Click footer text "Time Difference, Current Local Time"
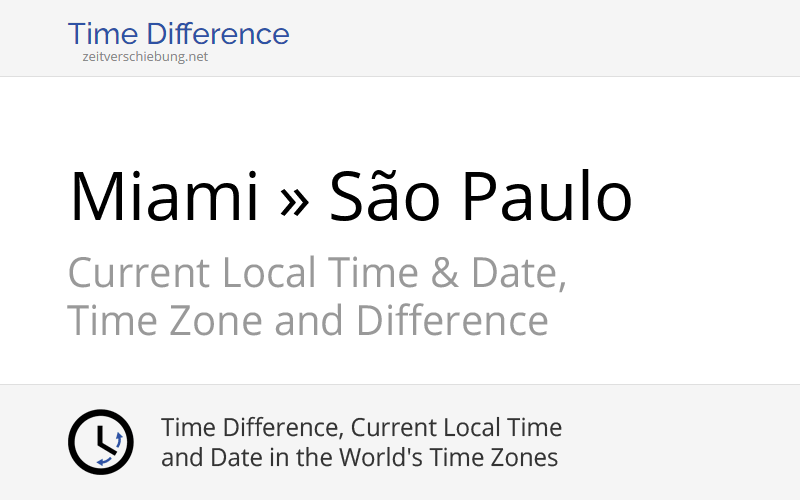 361,428
